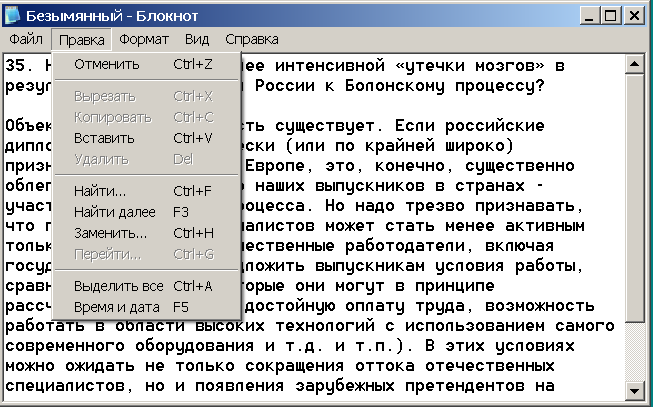Viewport: 653px width, 407px height.
Task: Choose Отменить in the edit menu
Action: [x=107, y=65]
